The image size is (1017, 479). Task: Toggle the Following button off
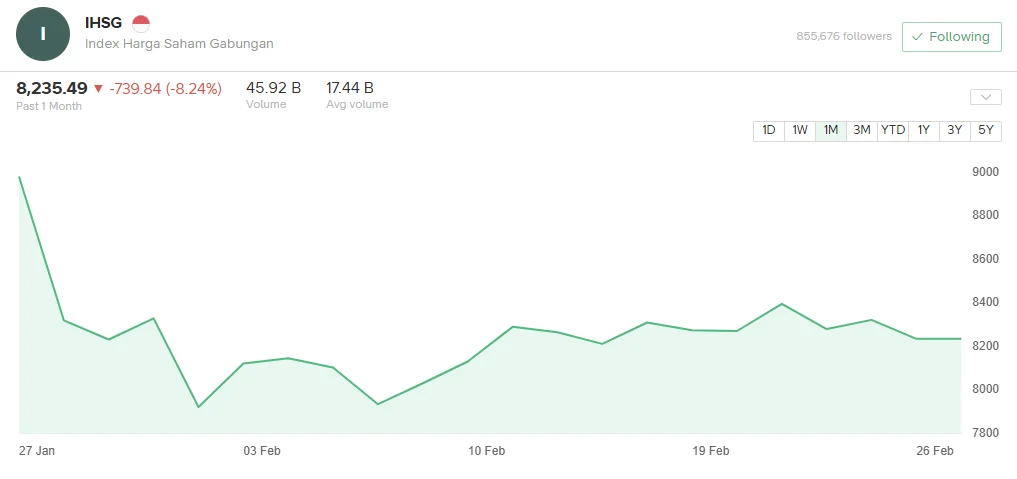(x=951, y=37)
